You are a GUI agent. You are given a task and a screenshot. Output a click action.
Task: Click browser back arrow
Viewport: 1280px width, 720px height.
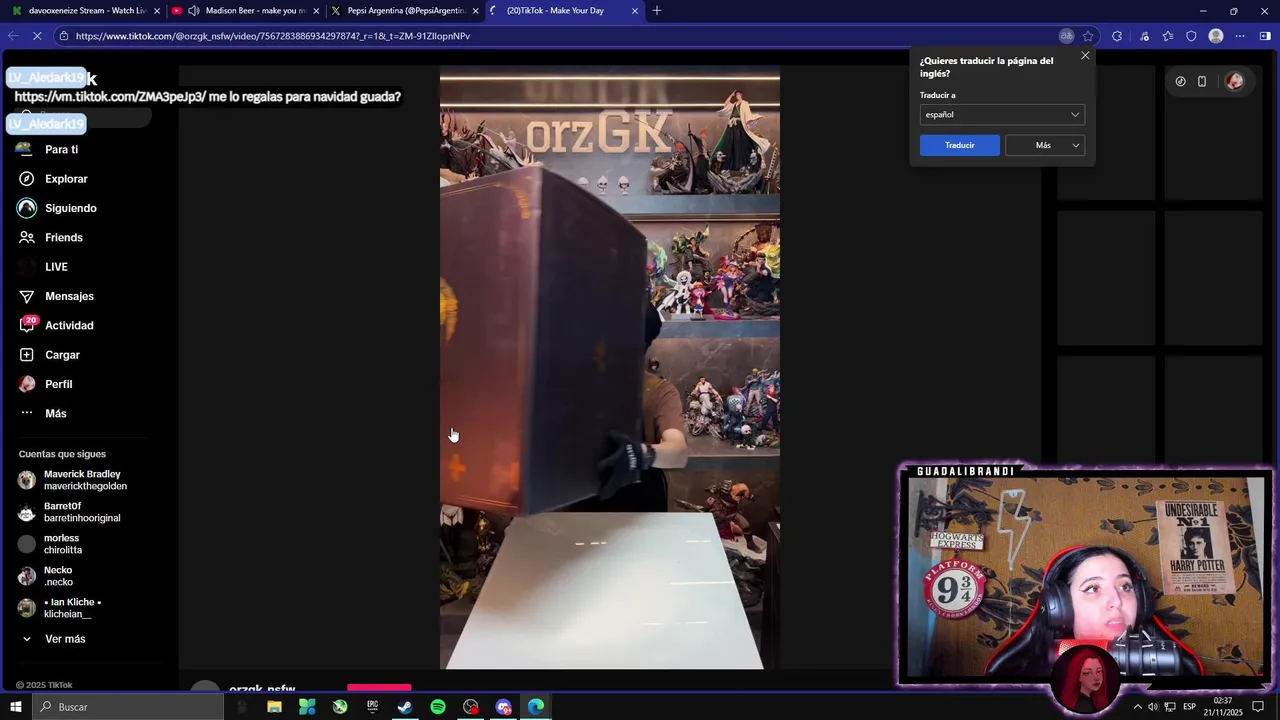13,36
